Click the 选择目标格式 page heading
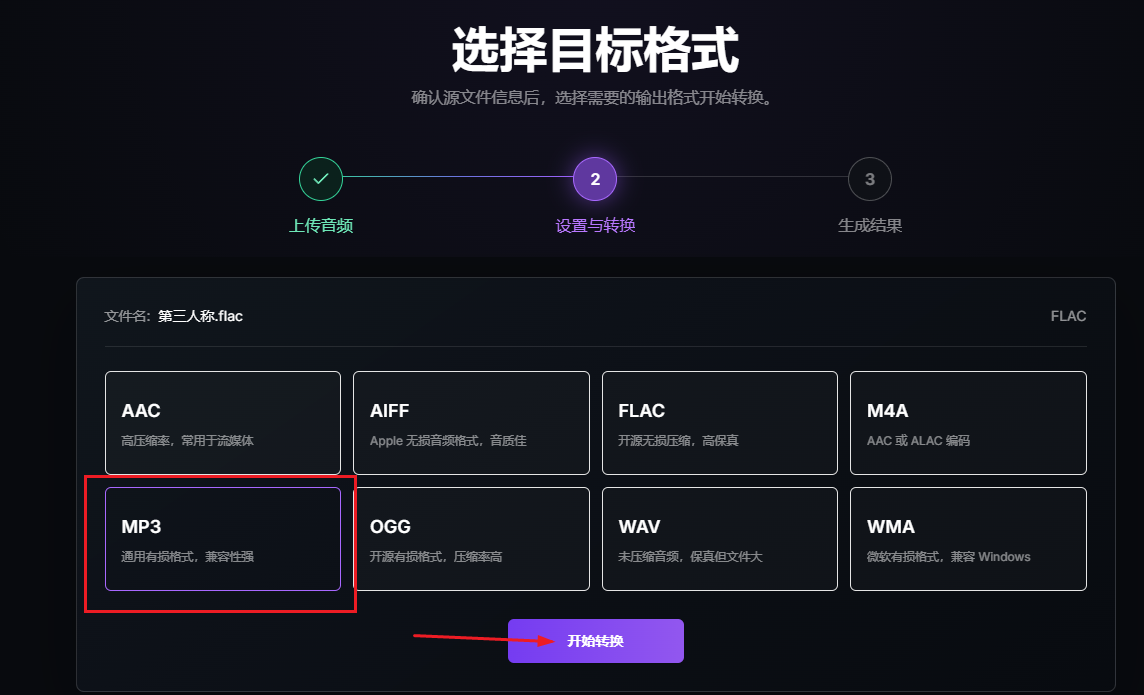This screenshot has height=695, width=1144. (x=595, y=50)
